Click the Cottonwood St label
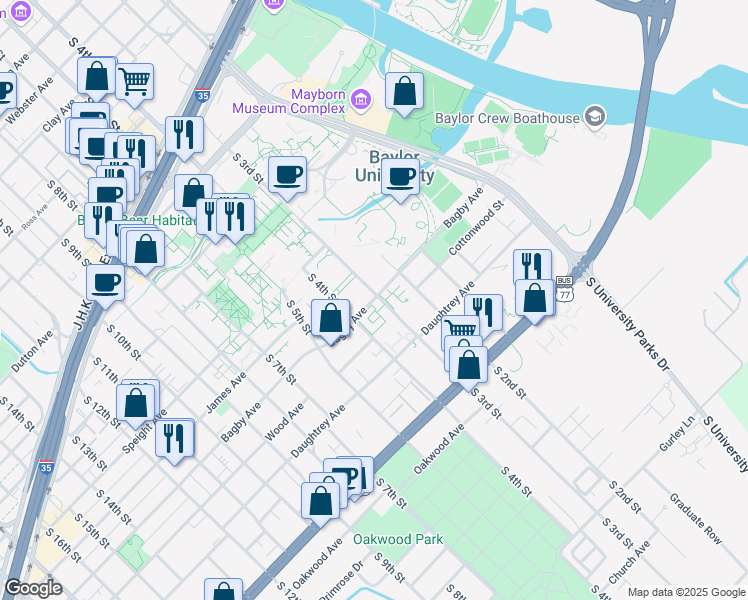The width and height of the screenshot is (748, 600). (x=476, y=228)
